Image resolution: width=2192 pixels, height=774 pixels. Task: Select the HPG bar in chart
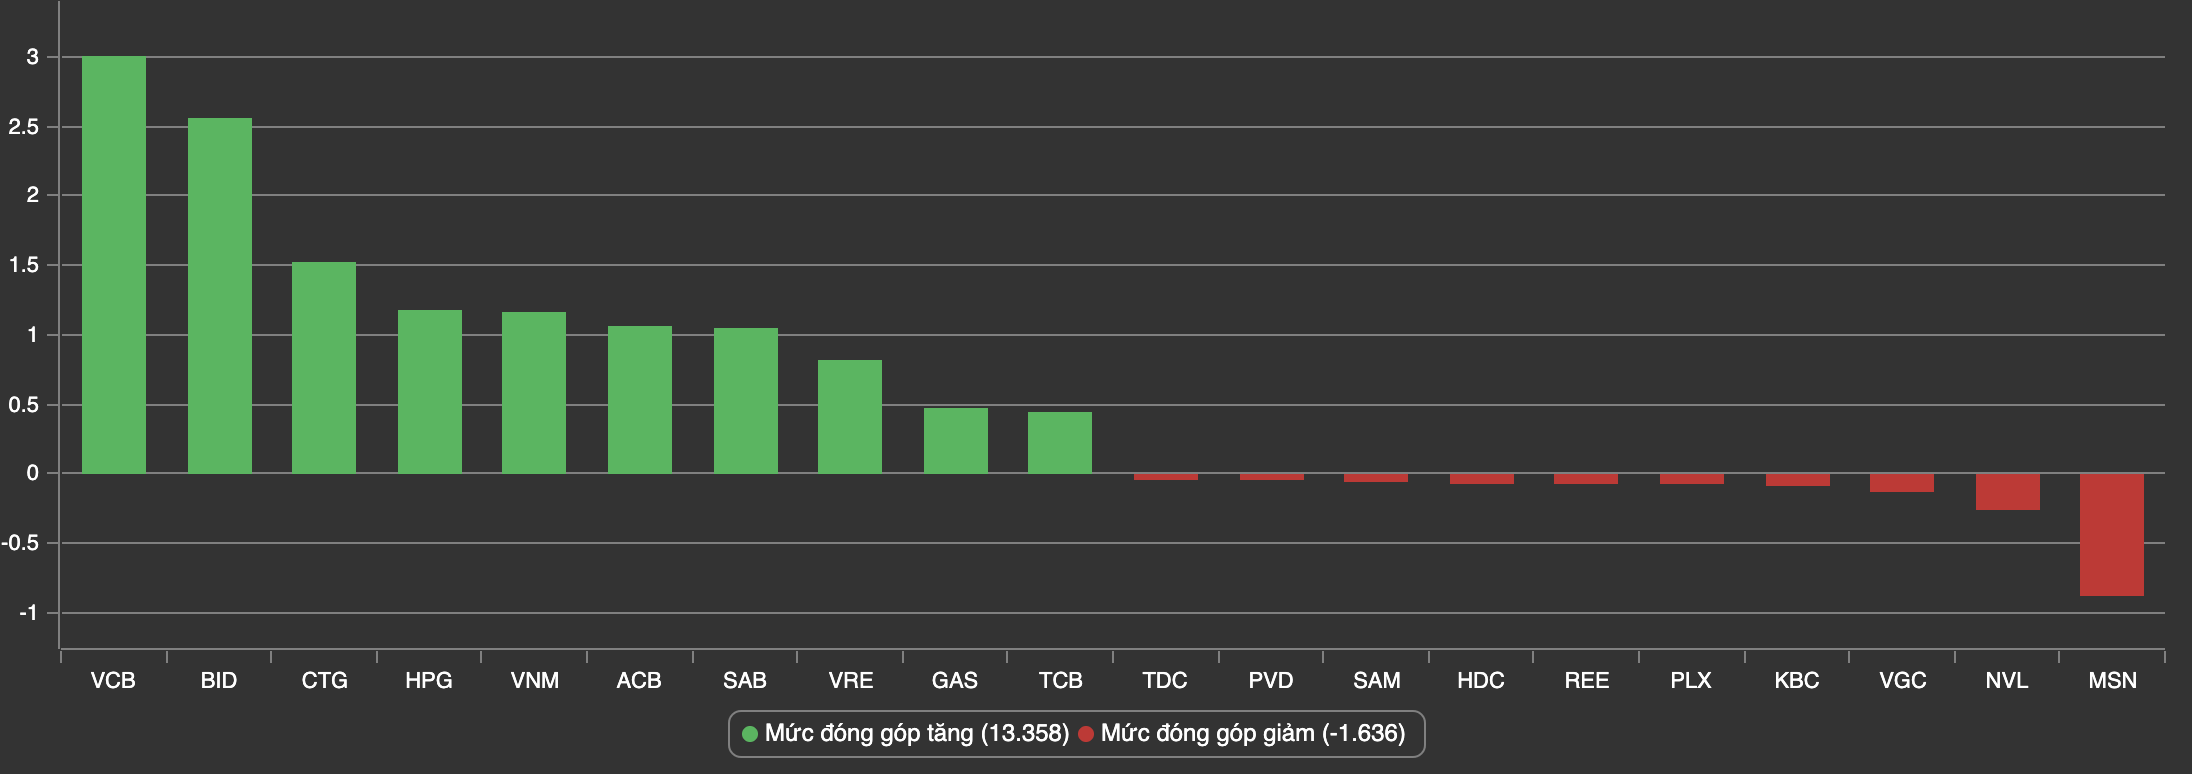click(430, 392)
